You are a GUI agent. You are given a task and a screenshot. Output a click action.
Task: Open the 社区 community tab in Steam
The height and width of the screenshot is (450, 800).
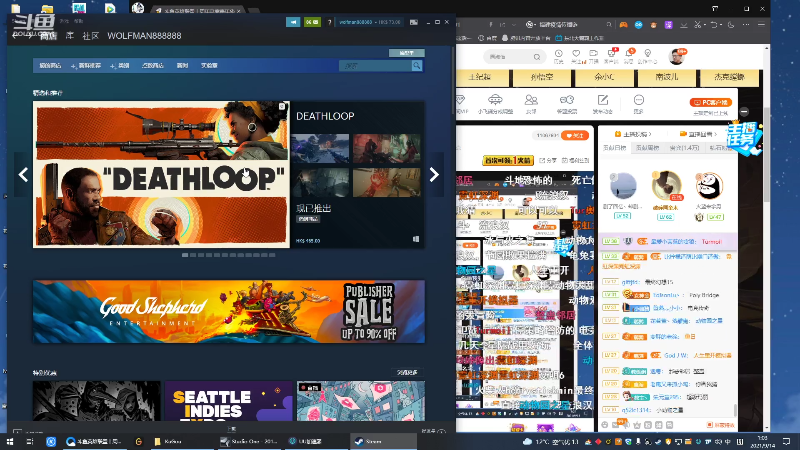90,36
